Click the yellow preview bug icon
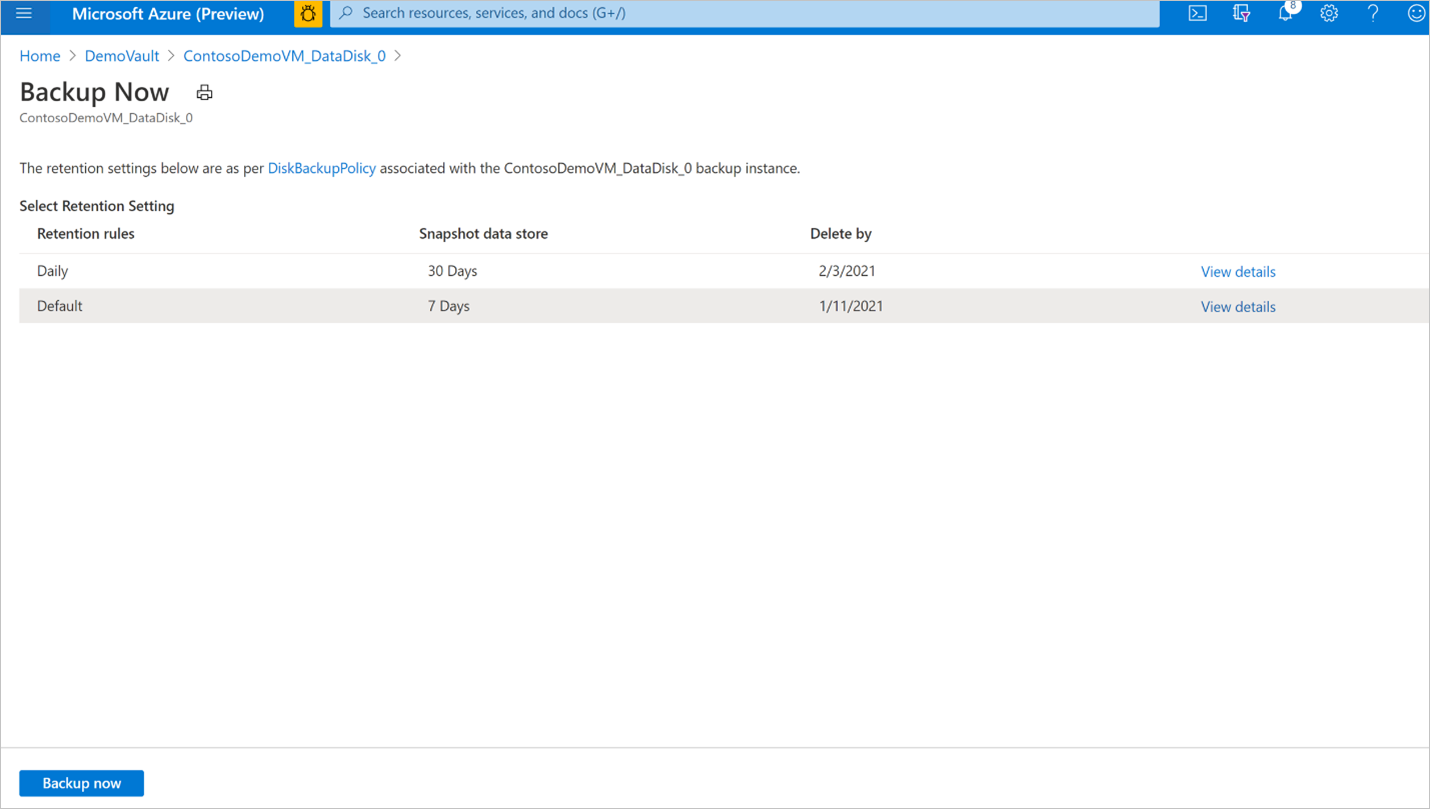The height and width of the screenshot is (809, 1430). (308, 14)
